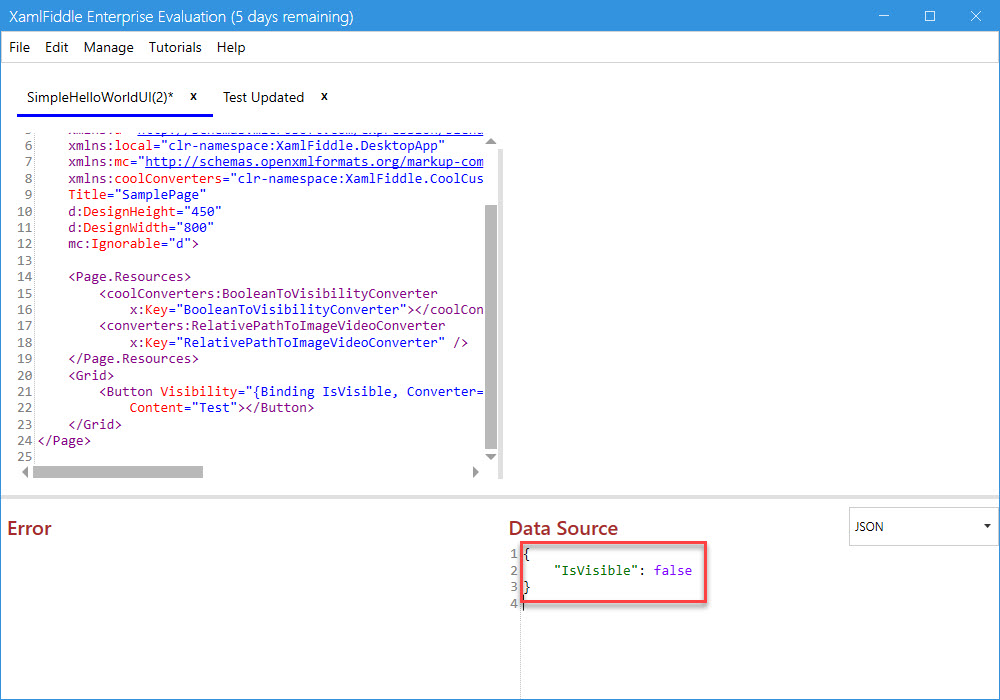Screen dimensions: 1000x700
Task: Open the JSON data source type dropdown
Action: coord(923,527)
